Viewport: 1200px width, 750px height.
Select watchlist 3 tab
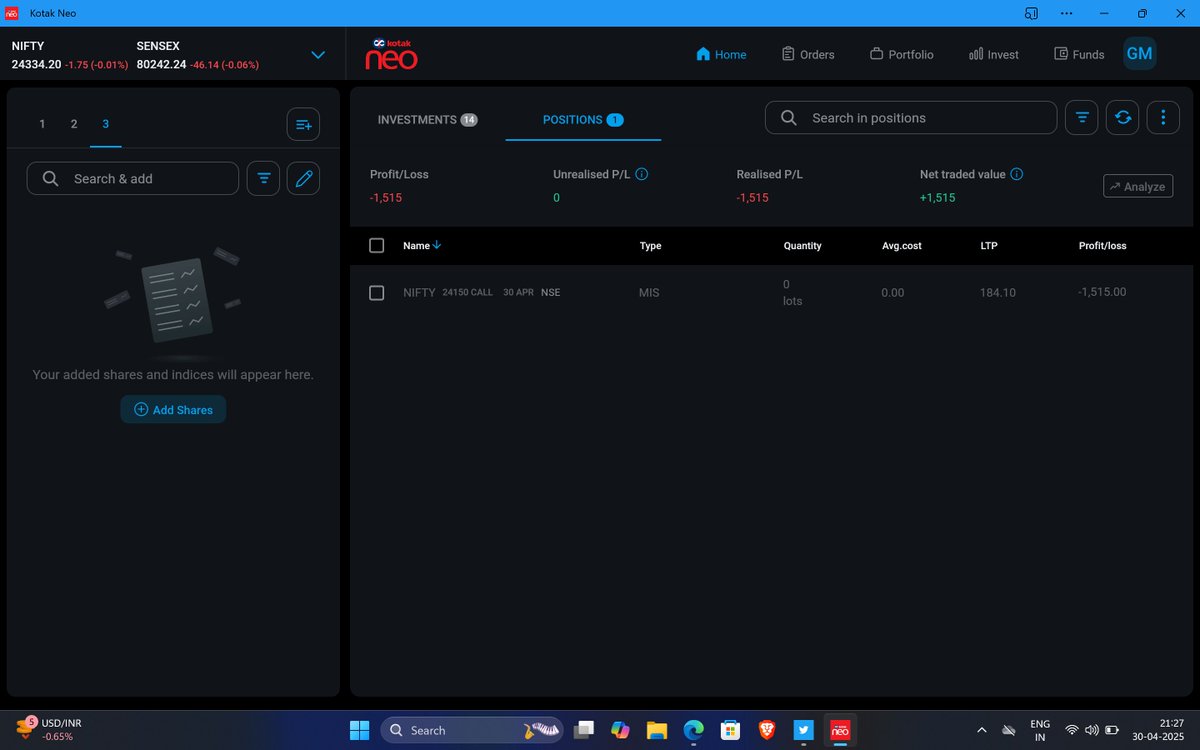(x=106, y=124)
